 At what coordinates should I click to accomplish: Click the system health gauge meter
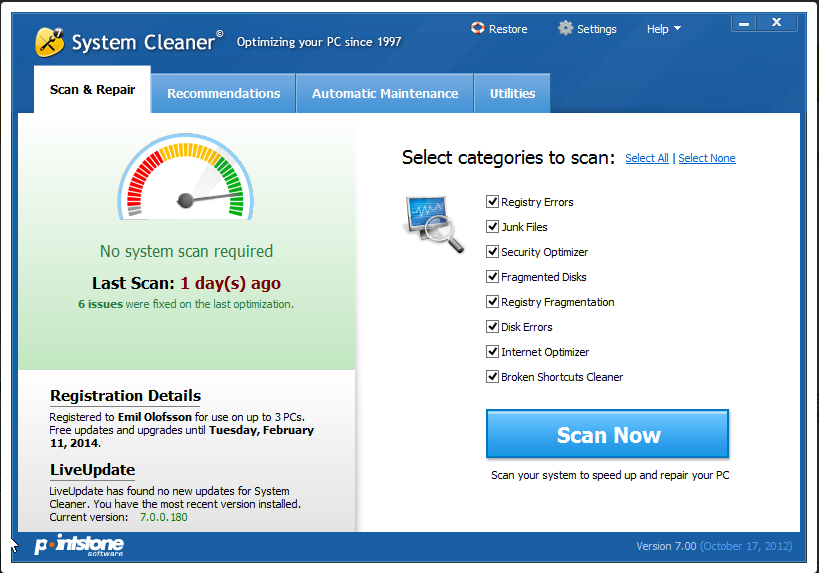click(x=185, y=177)
